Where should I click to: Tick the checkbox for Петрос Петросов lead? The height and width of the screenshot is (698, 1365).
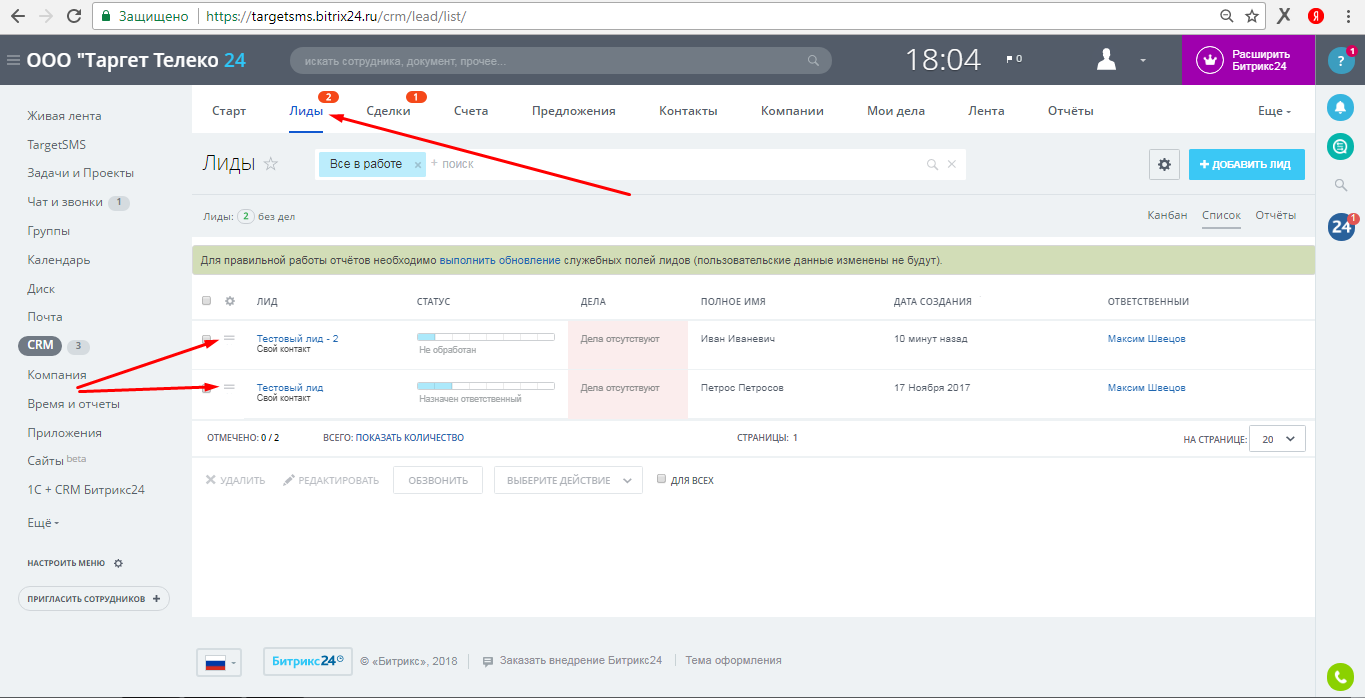pyautogui.click(x=207, y=388)
